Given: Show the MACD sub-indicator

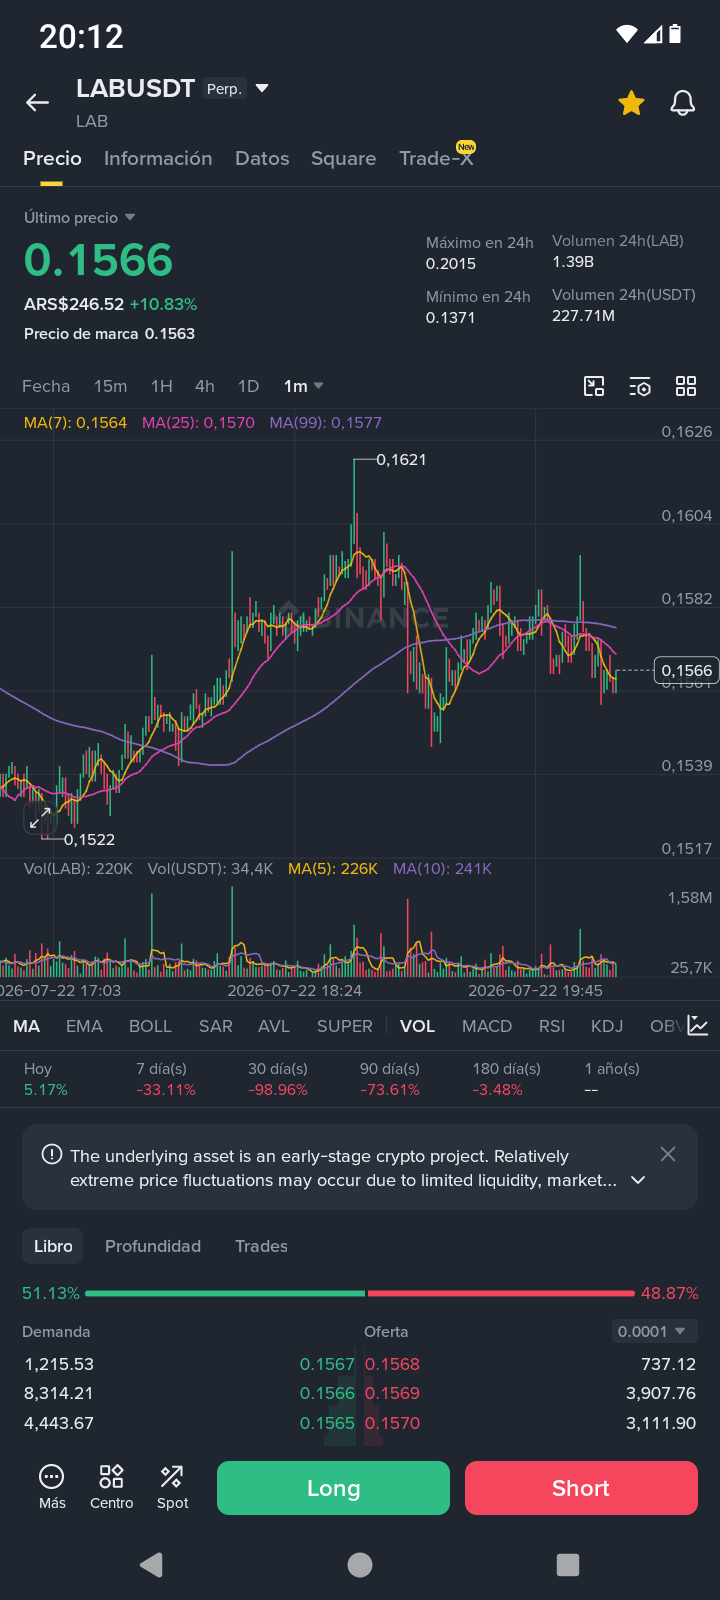Looking at the screenshot, I should pos(487,1026).
